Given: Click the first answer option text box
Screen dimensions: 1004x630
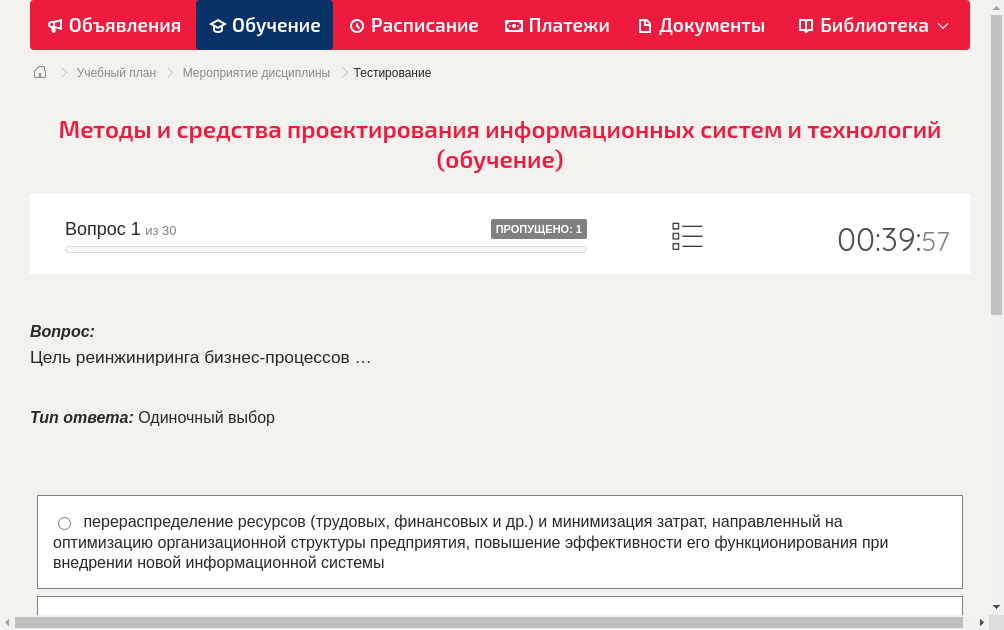Looking at the screenshot, I should [500, 541].
